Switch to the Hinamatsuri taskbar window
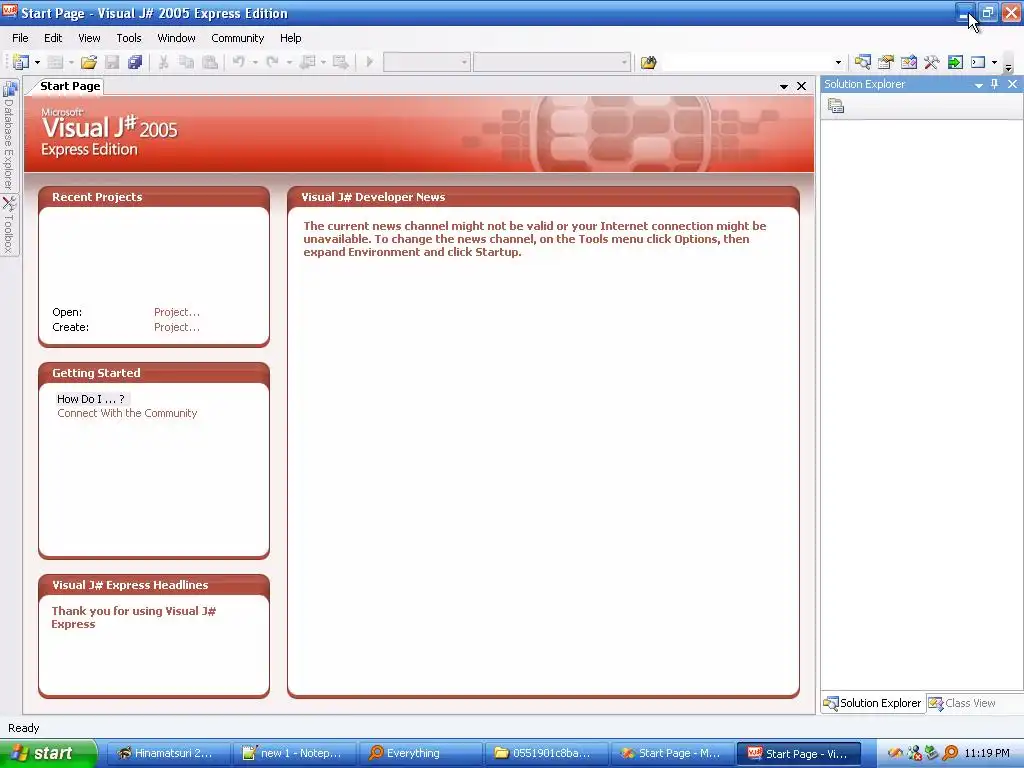Image resolution: width=1024 pixels, height=768 pixels. coord(167,753)
